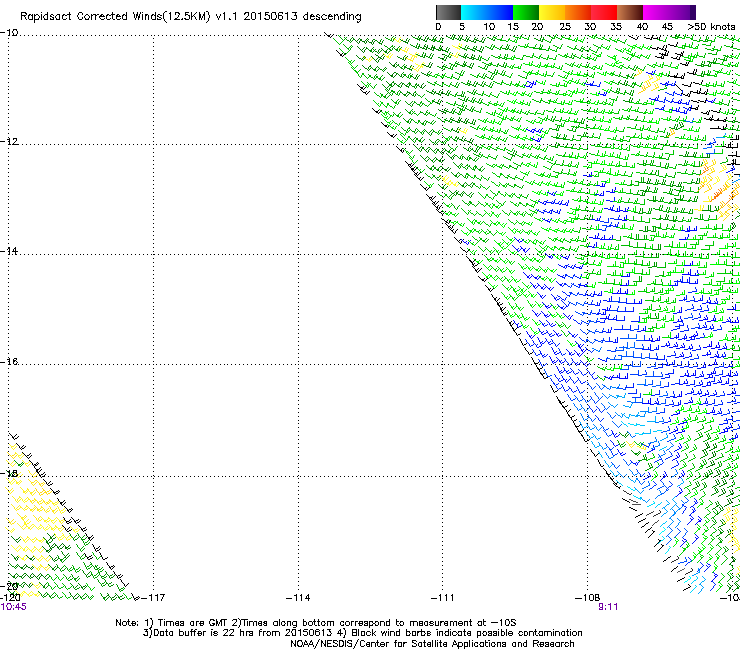Click the gray 0-5 knots color swatch
The height and width of the screenshot is (650, 740).
448,12
